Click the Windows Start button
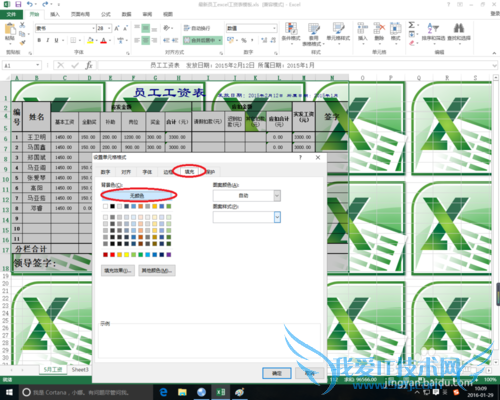This screenshot has height=400, width=500. pyautogui.click(x=9, y=392)
